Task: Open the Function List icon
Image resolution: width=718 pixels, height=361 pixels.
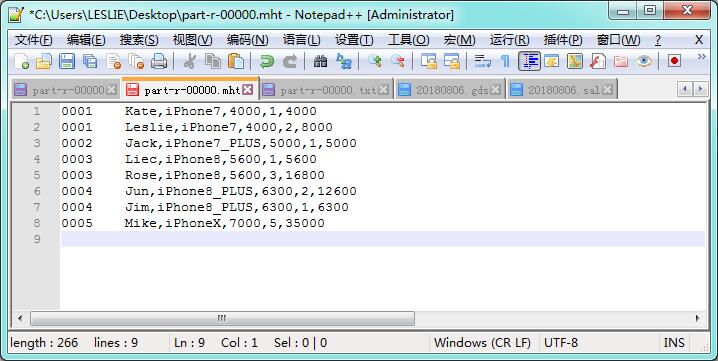Action: [598, 61]
